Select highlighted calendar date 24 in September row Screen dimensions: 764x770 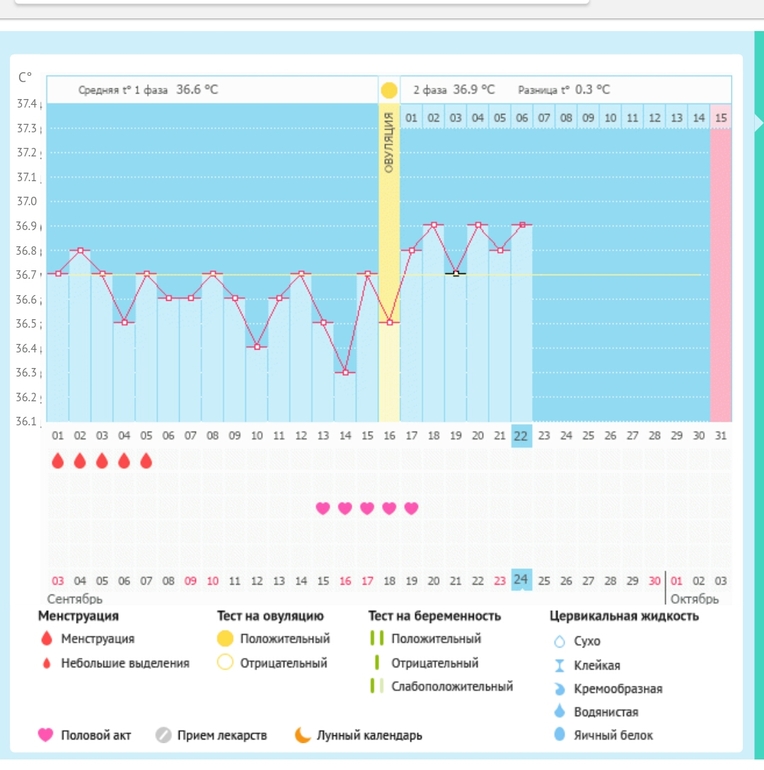tap(521, 579)
